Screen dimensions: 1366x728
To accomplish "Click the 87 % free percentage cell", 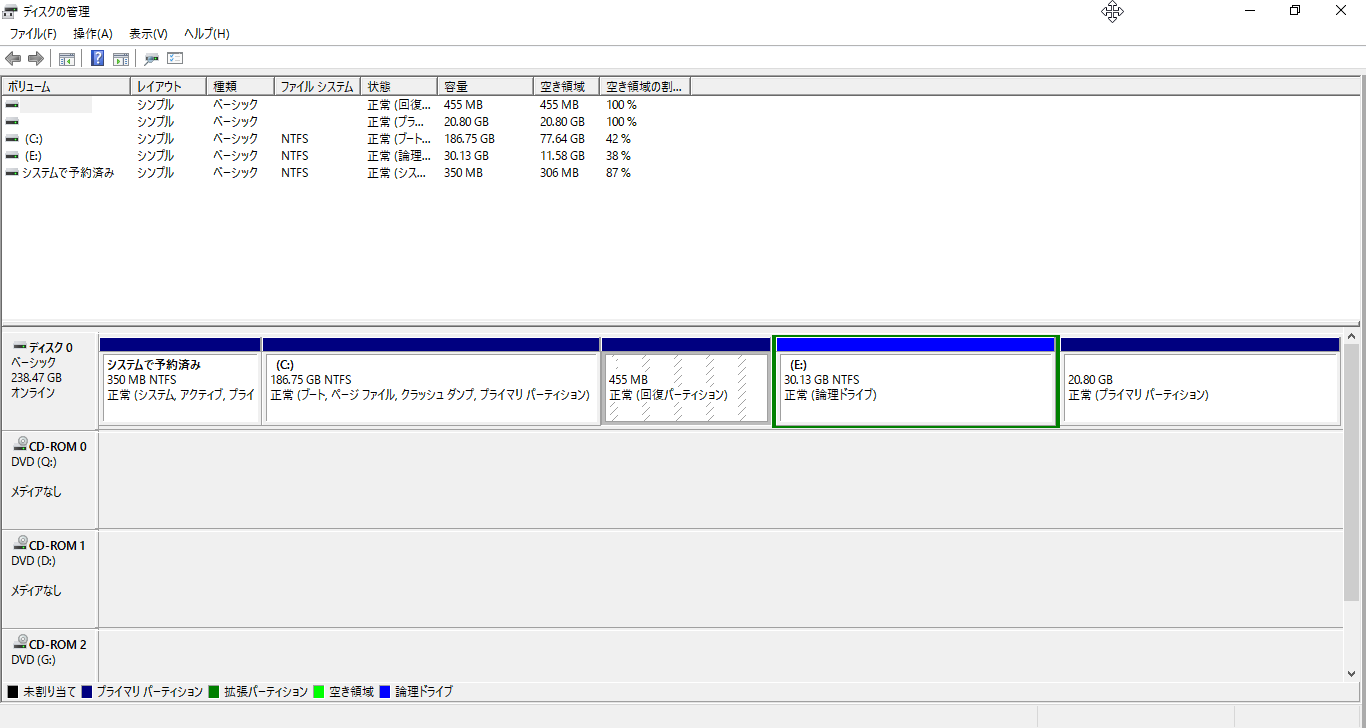I will pos(618,173).
